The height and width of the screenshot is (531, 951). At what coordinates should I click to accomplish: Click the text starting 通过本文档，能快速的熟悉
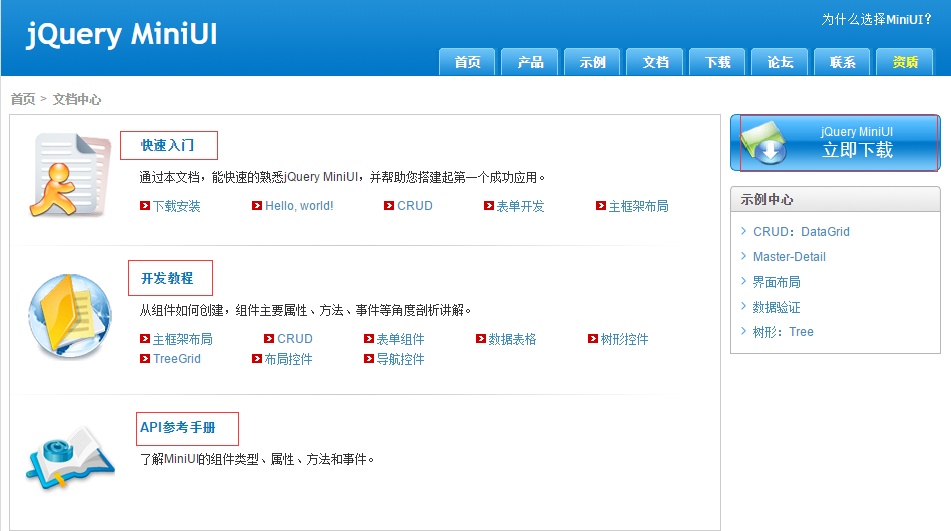tap(343, 177)
